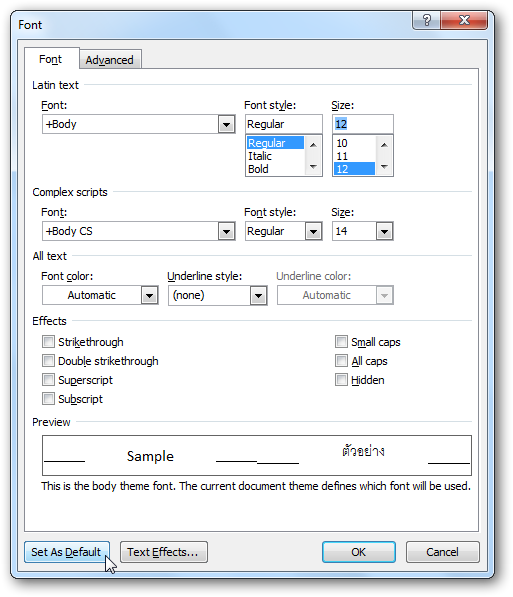The image size is (513, 597).
Task: Click down arrow in Font style list
Action: click(x=313, y=166)
